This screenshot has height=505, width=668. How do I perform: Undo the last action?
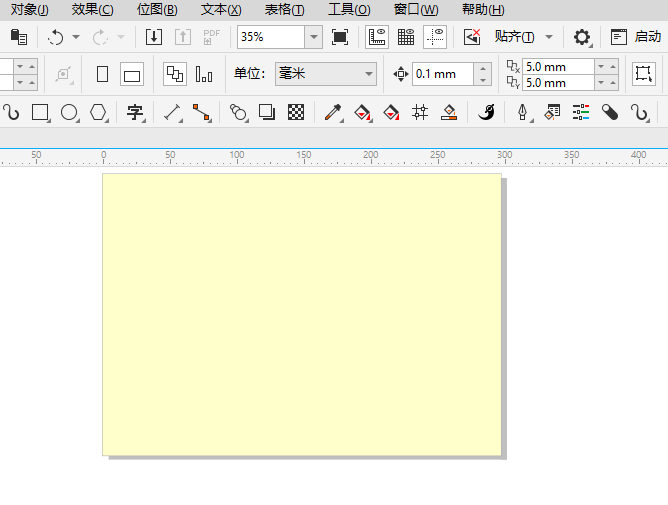pos(56,37)
